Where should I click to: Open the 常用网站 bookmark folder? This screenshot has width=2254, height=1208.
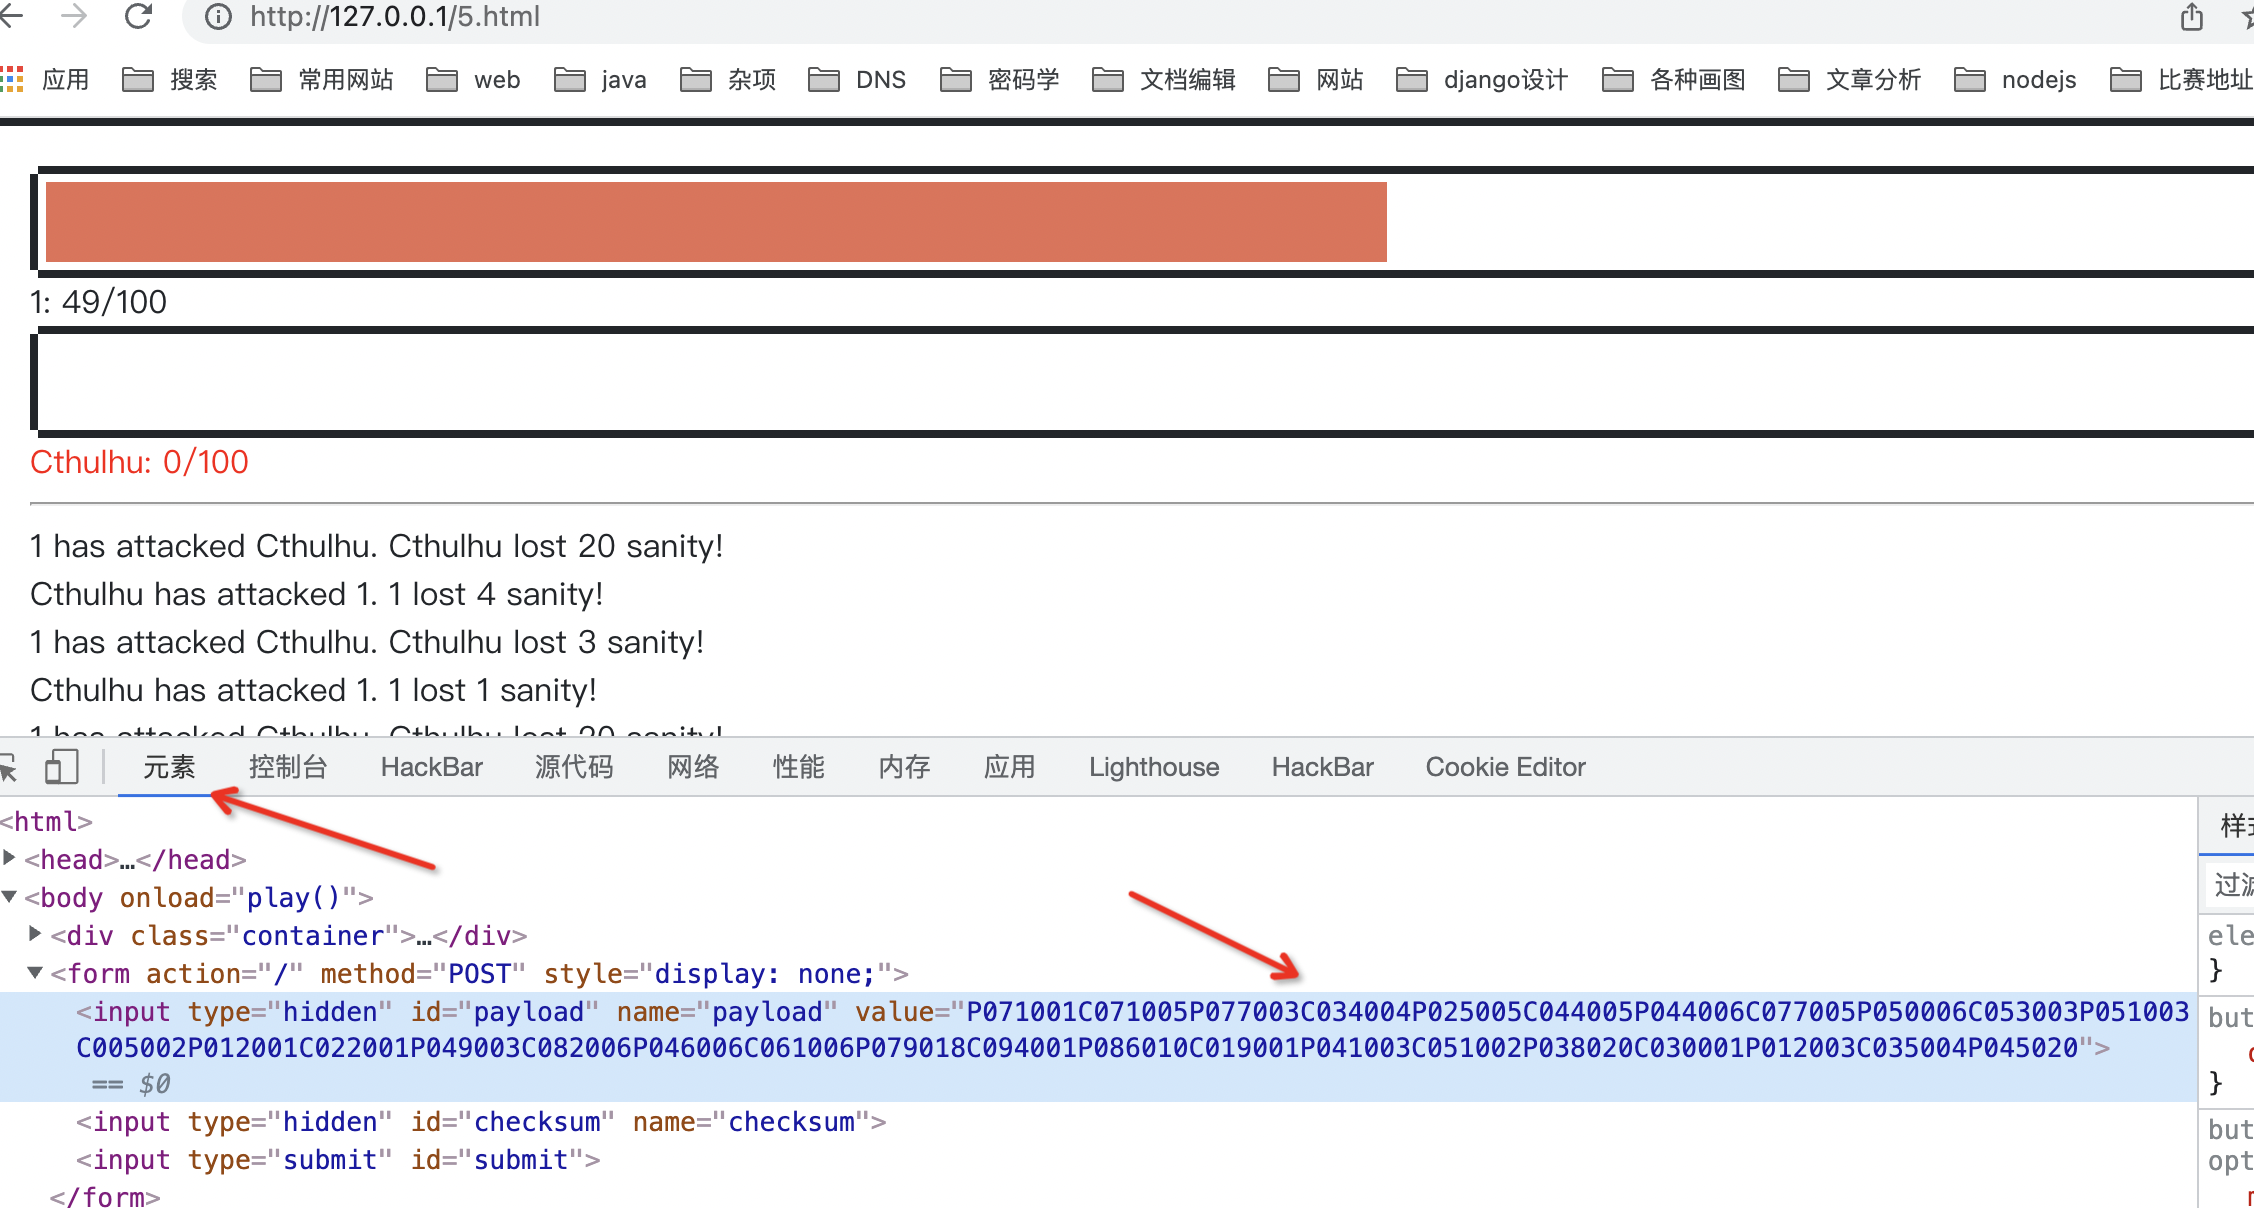coord(322,79)
